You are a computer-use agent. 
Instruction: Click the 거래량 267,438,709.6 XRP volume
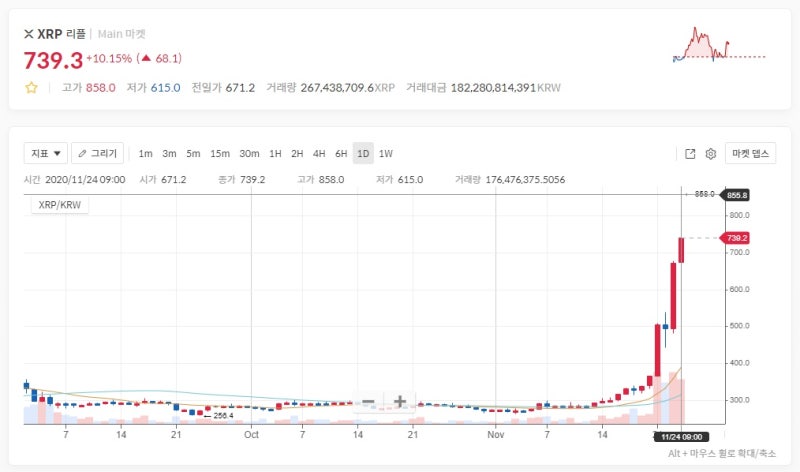[x=331, y=88]
